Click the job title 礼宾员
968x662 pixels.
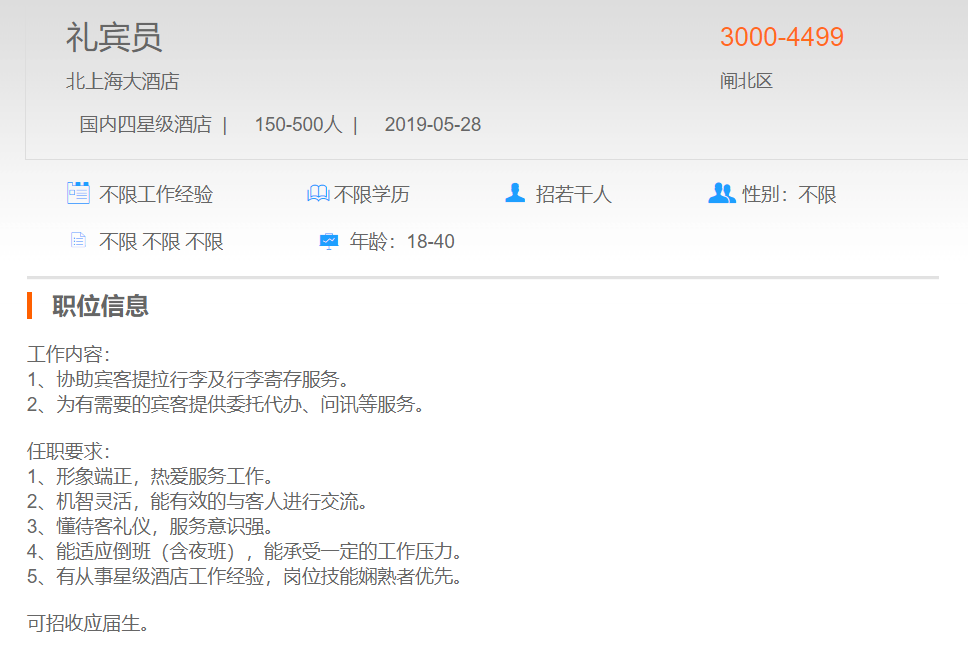pos(114,38)
